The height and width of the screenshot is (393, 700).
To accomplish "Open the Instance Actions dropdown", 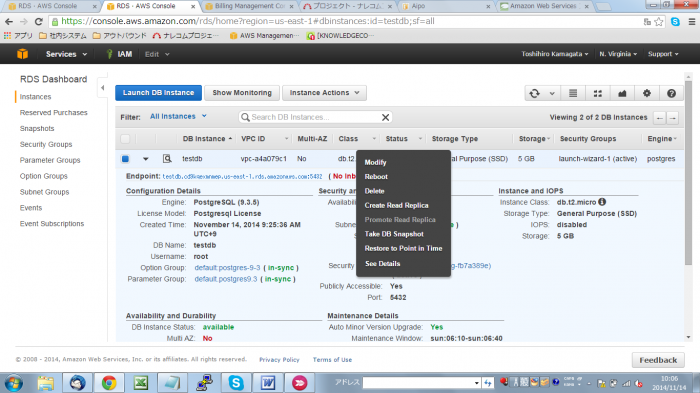I will (x=324, y=93).
